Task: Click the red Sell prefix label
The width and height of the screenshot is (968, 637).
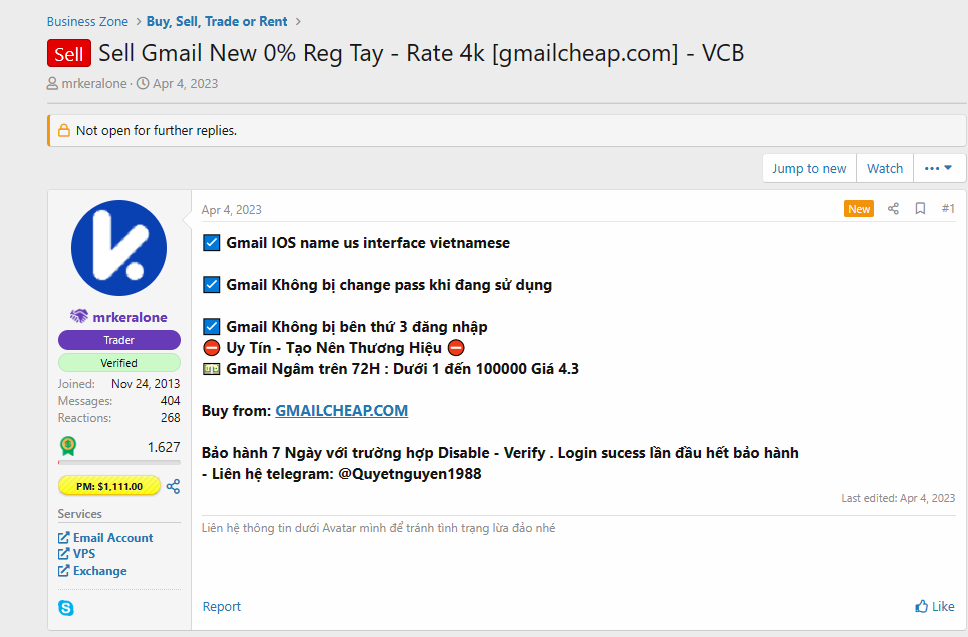Action: pyautogui.click(x=69, y=54)
